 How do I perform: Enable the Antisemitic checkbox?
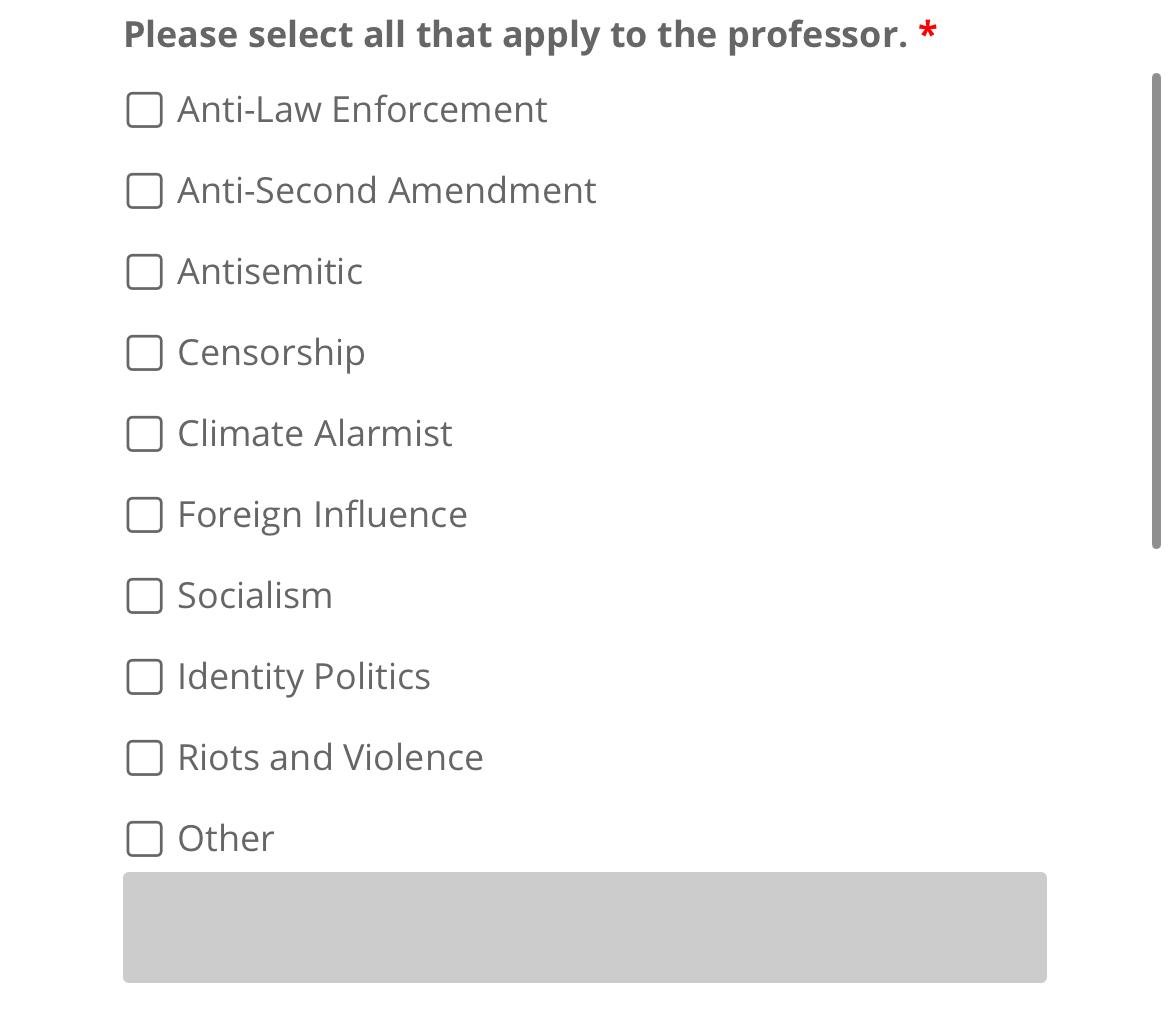[144, 271]
